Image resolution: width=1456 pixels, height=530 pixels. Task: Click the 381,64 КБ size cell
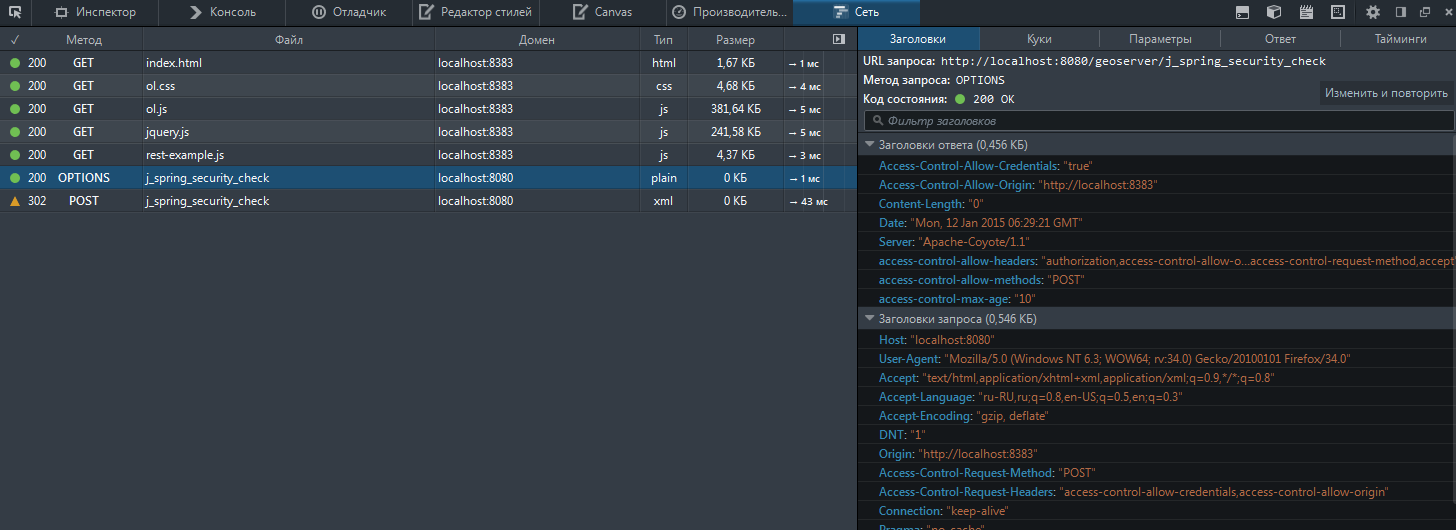click(736, 109)
